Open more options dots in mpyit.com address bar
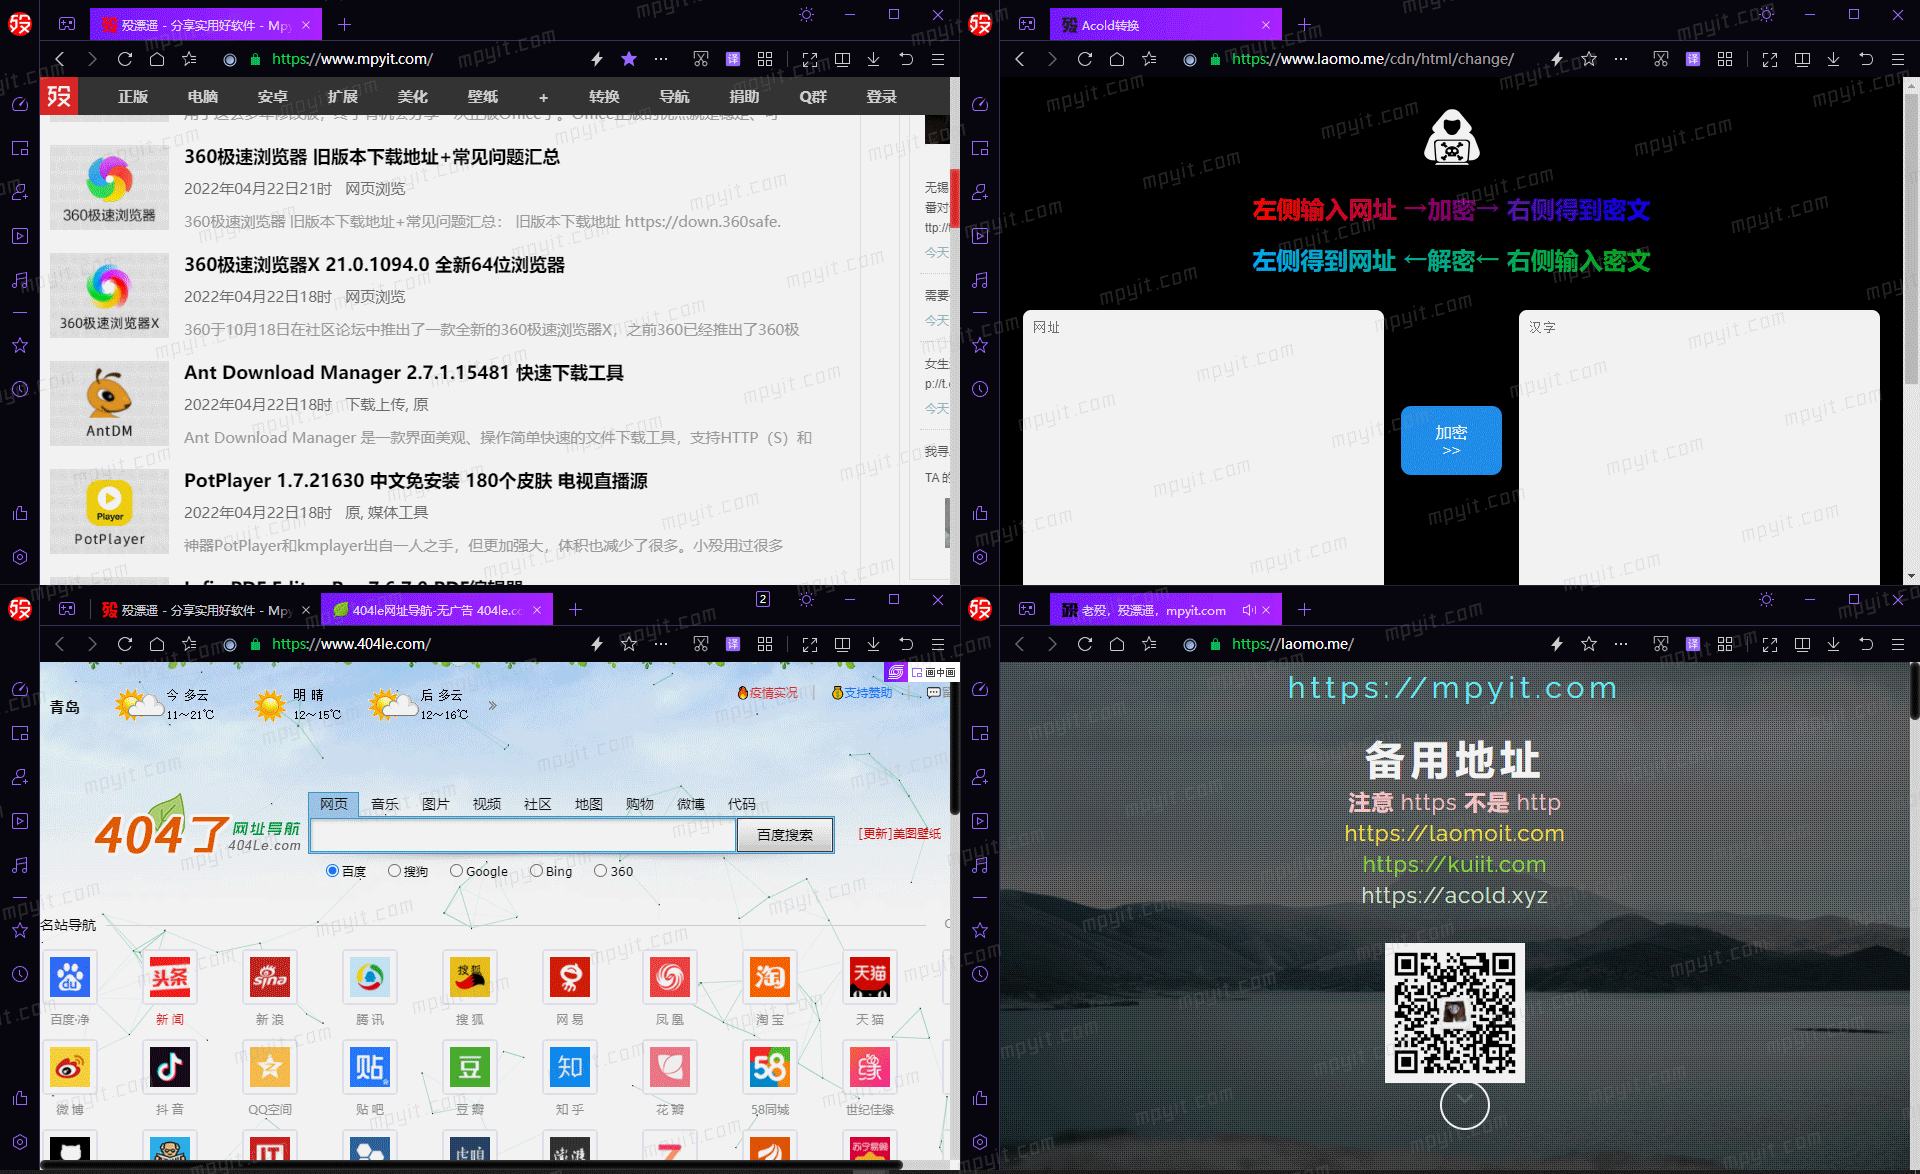 pyautogui.click(x=661, y=59)
